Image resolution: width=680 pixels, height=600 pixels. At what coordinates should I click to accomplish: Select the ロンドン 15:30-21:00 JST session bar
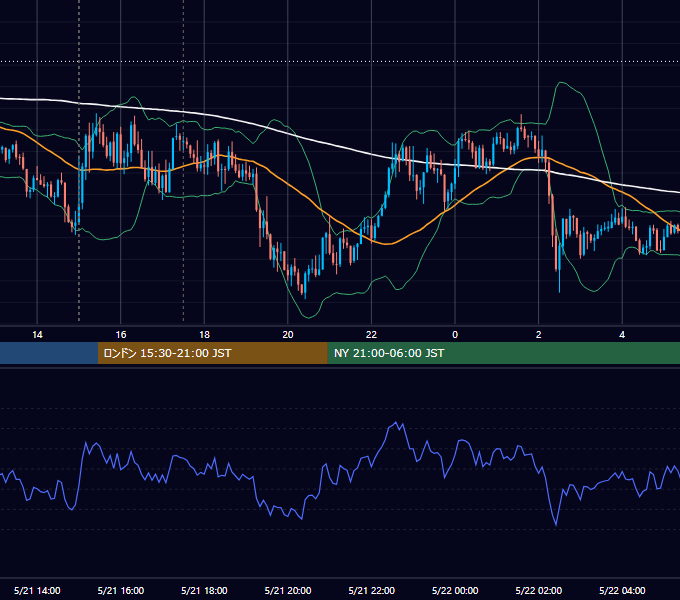point(212,353)
